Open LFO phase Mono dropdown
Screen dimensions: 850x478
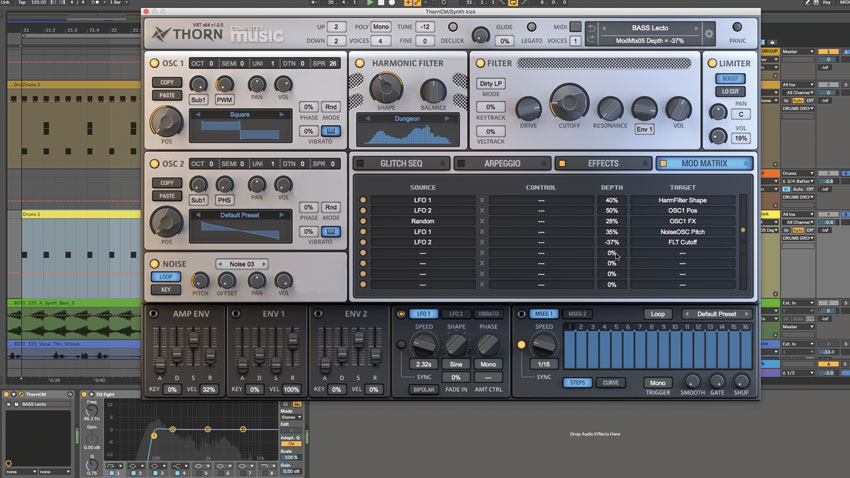pos(488,364)
